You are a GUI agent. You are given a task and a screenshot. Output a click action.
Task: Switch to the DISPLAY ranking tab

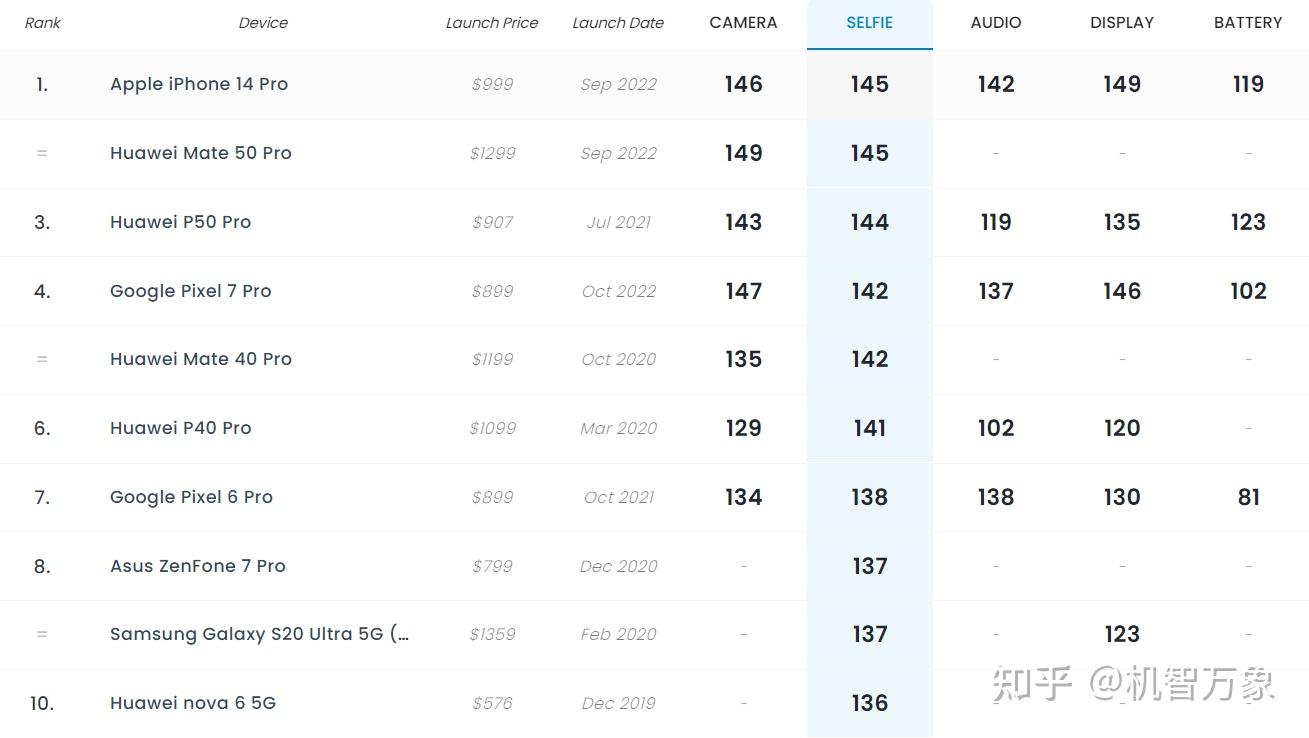click(x=1121, y=23)
